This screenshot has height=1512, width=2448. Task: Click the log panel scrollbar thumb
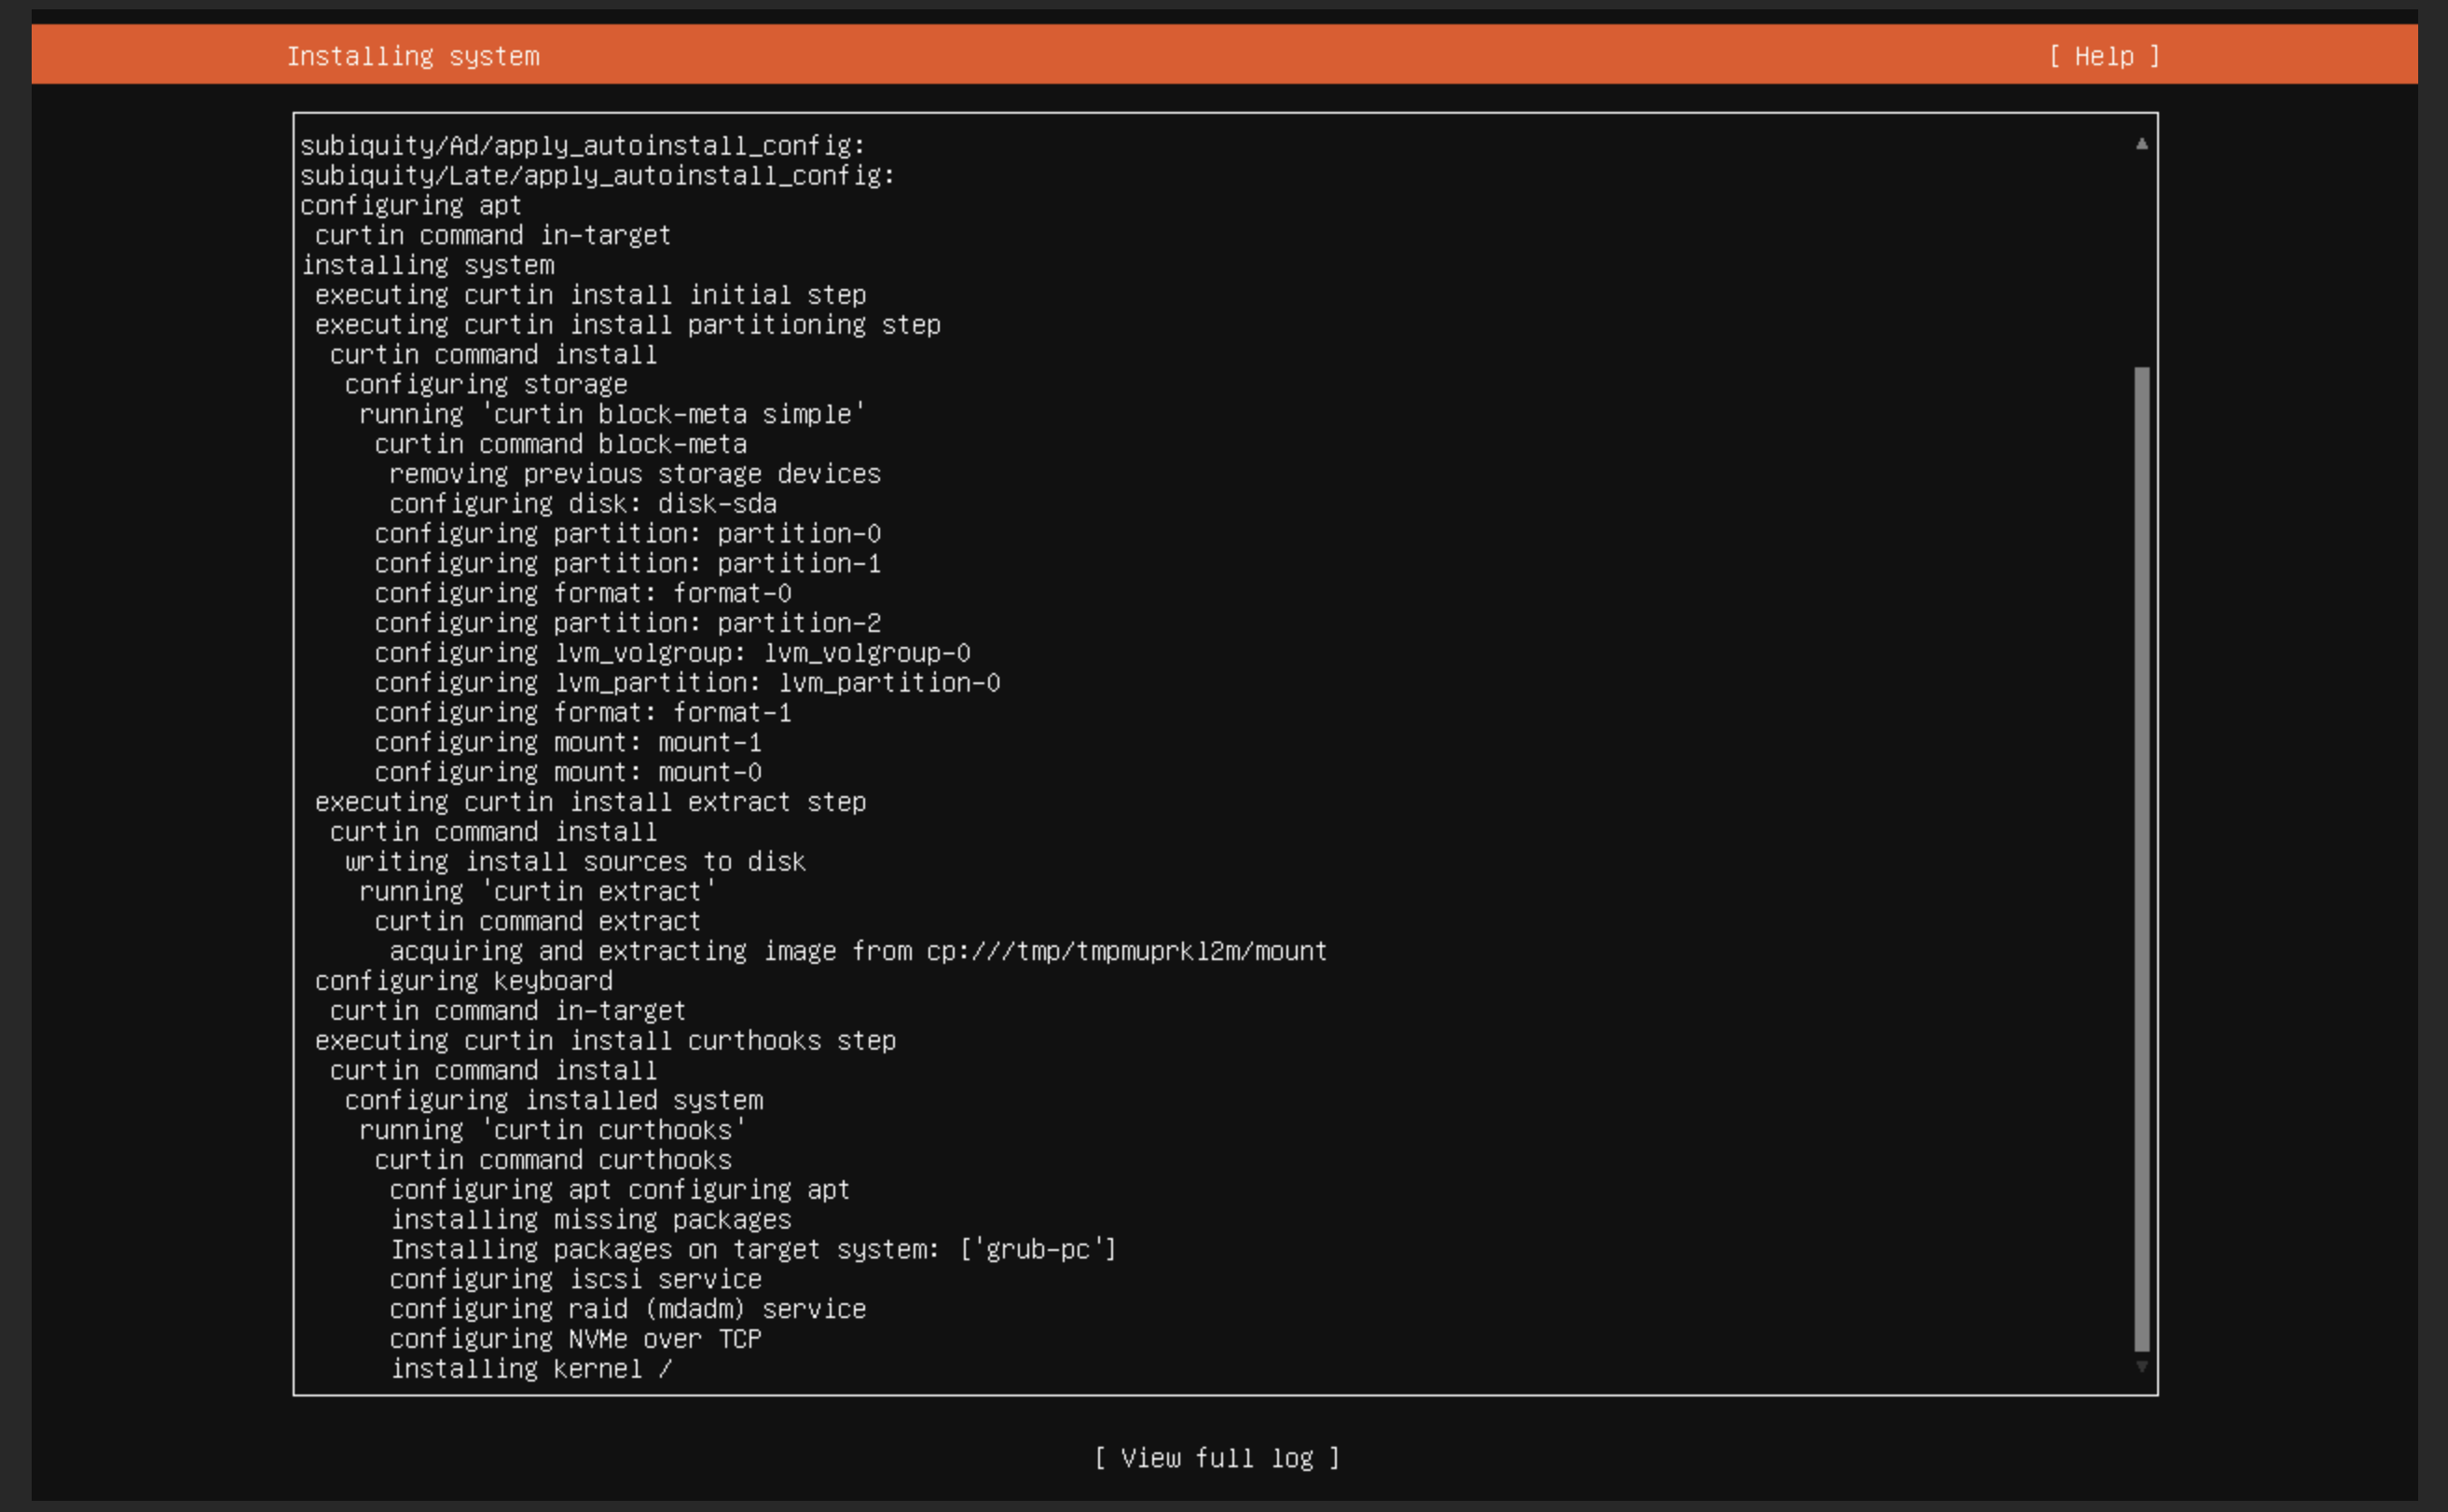click(2141, 859)
